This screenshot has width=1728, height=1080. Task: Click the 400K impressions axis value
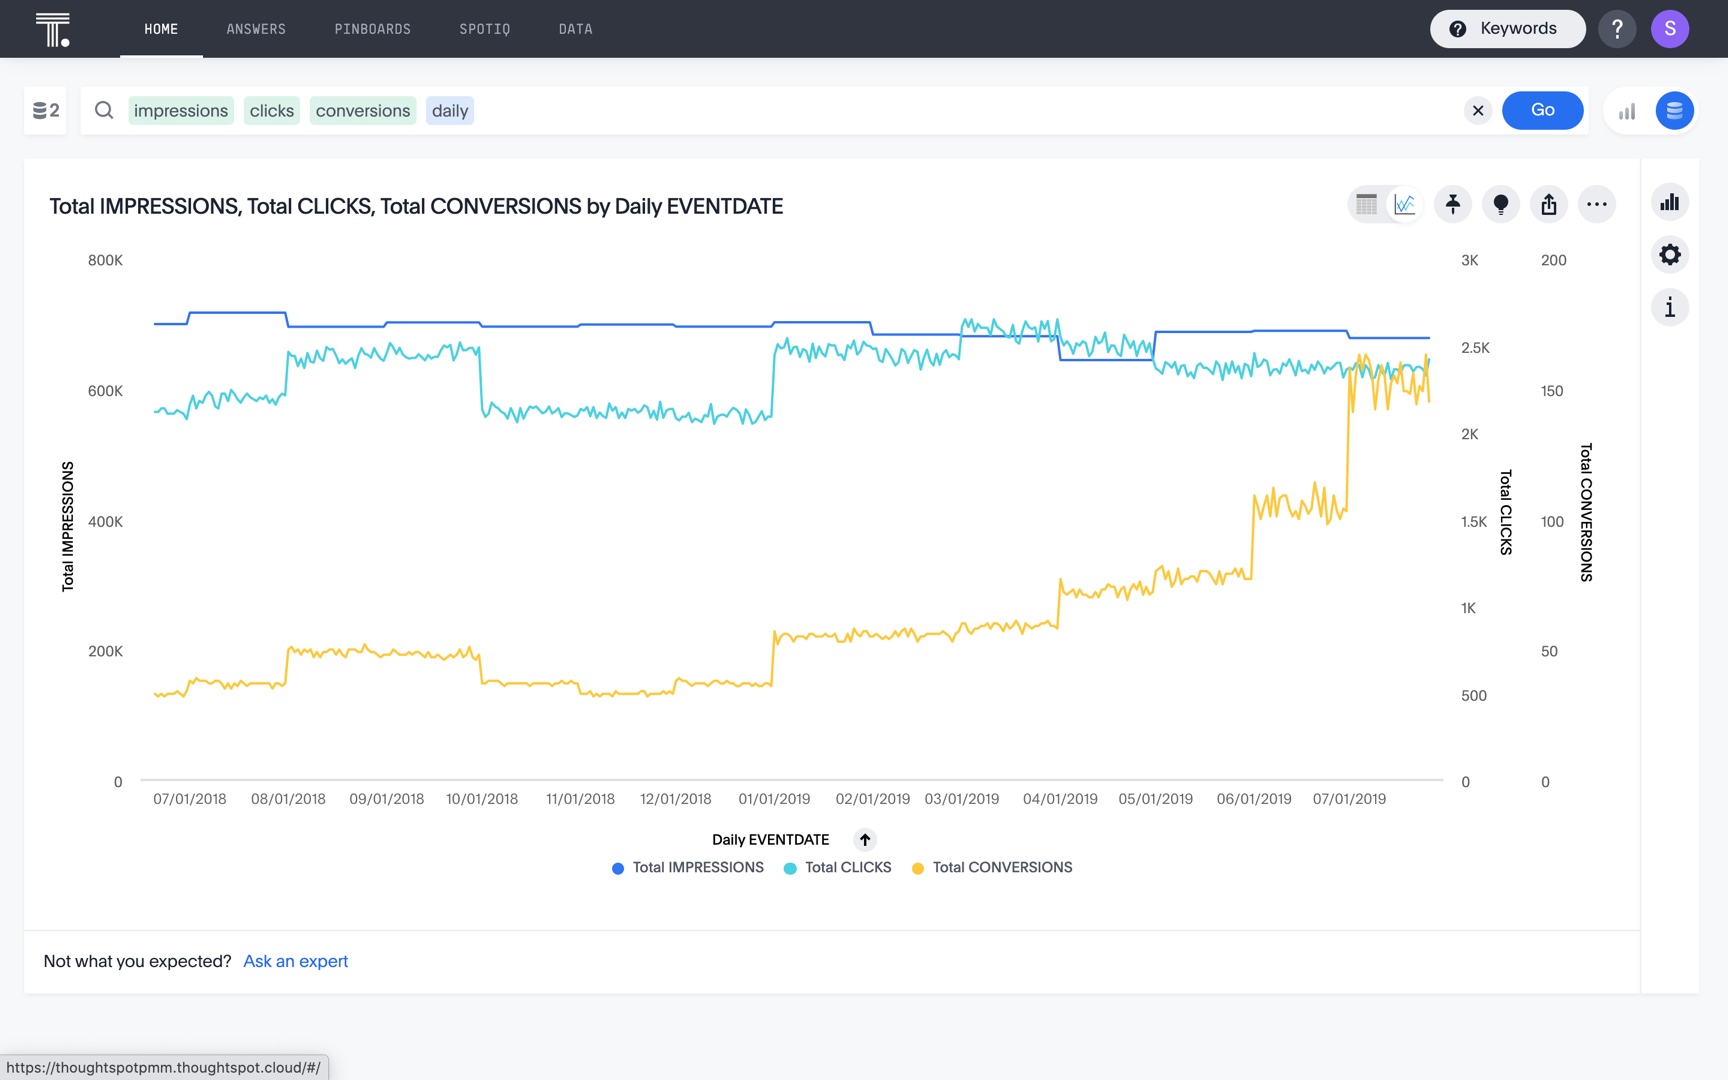click(x=105, y=522)
